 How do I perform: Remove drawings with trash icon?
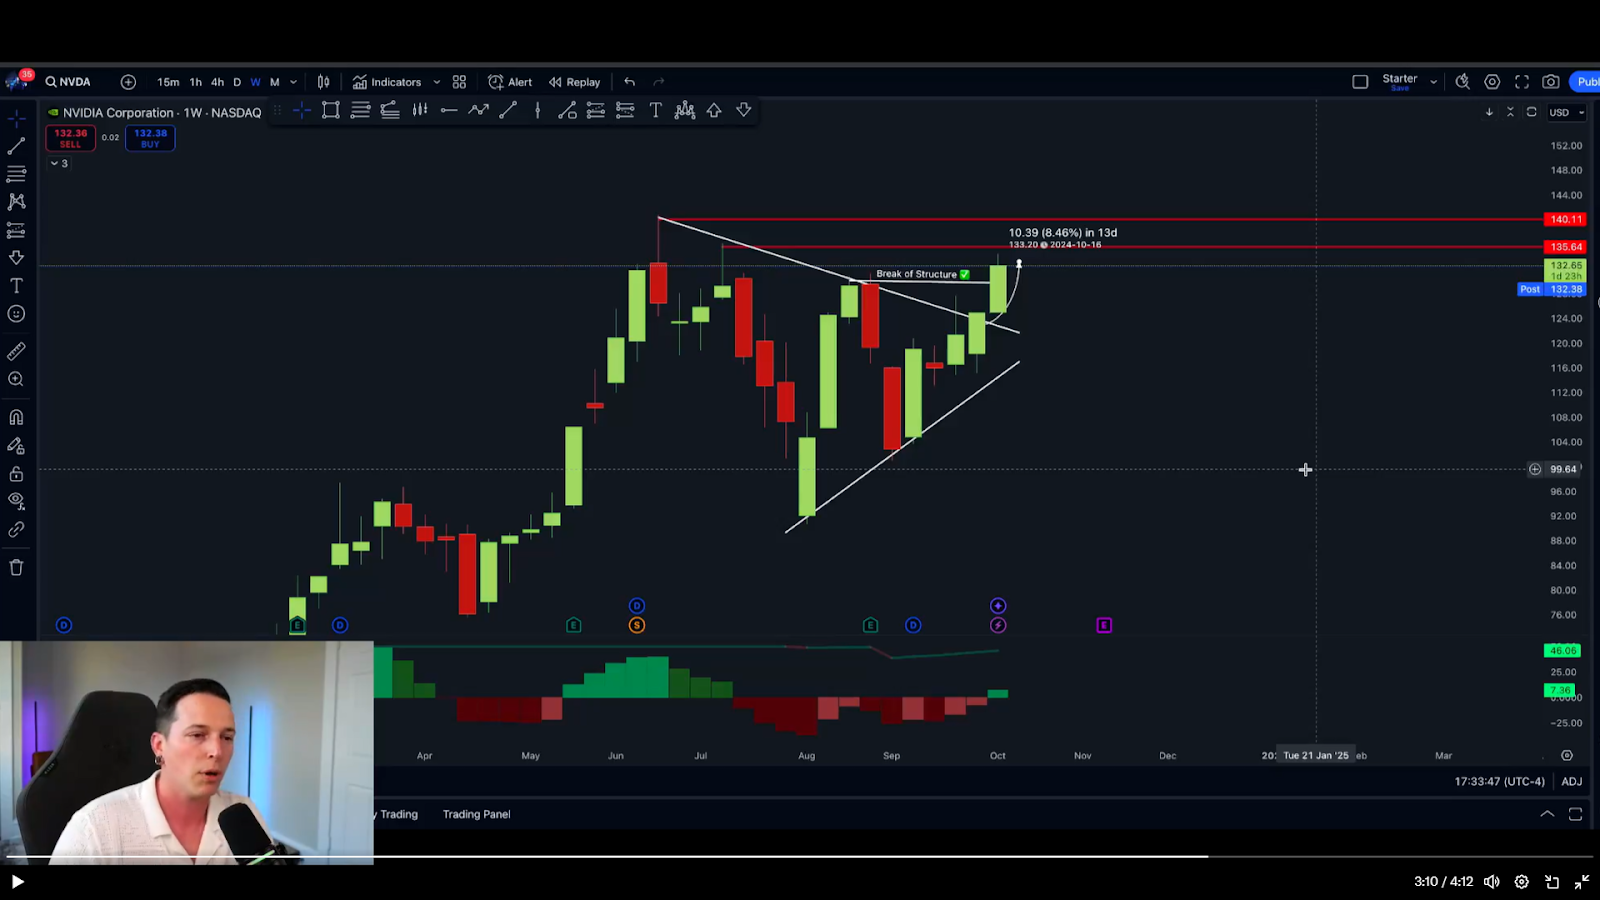pyautogui.click(x=16, y=568)
